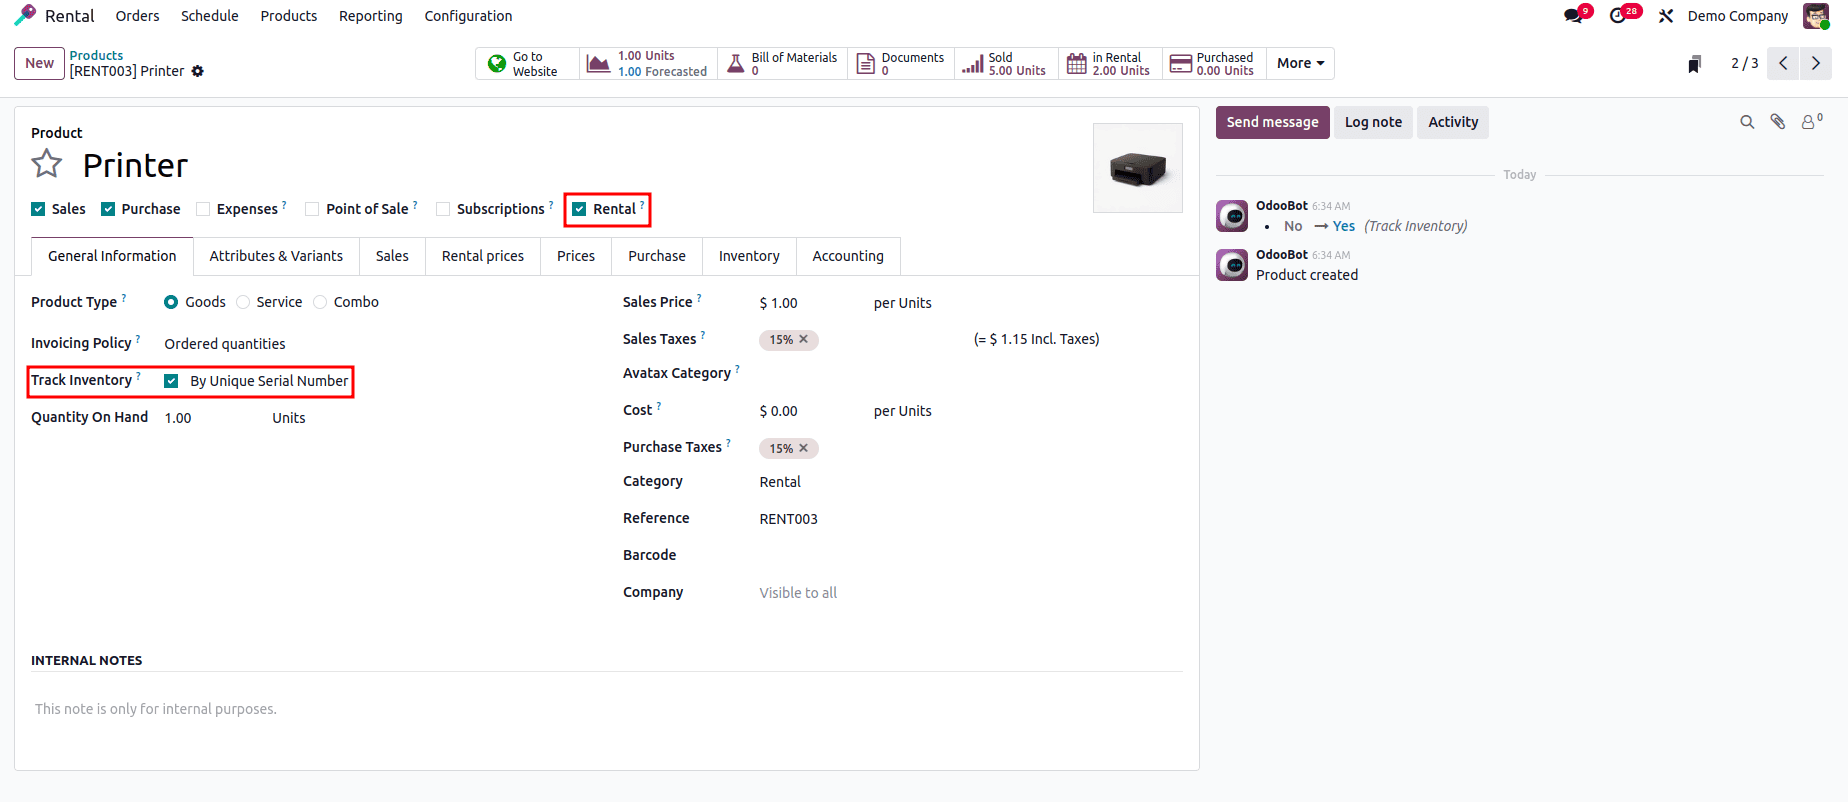Enable the Point of Sale checkbox
This screenshot has height=802, width=1848.
312,209
